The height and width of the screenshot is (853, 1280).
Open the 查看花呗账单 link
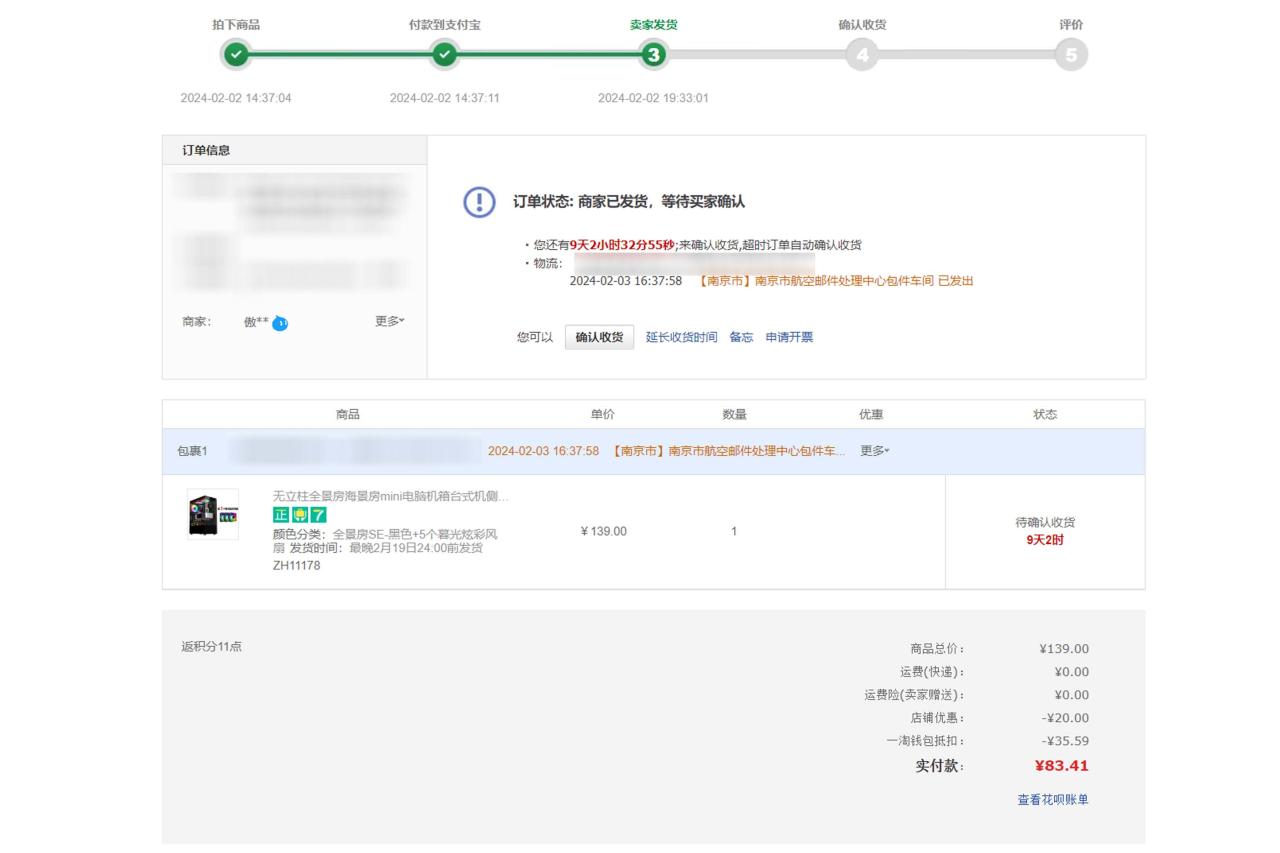click(x=1053, y=800)
